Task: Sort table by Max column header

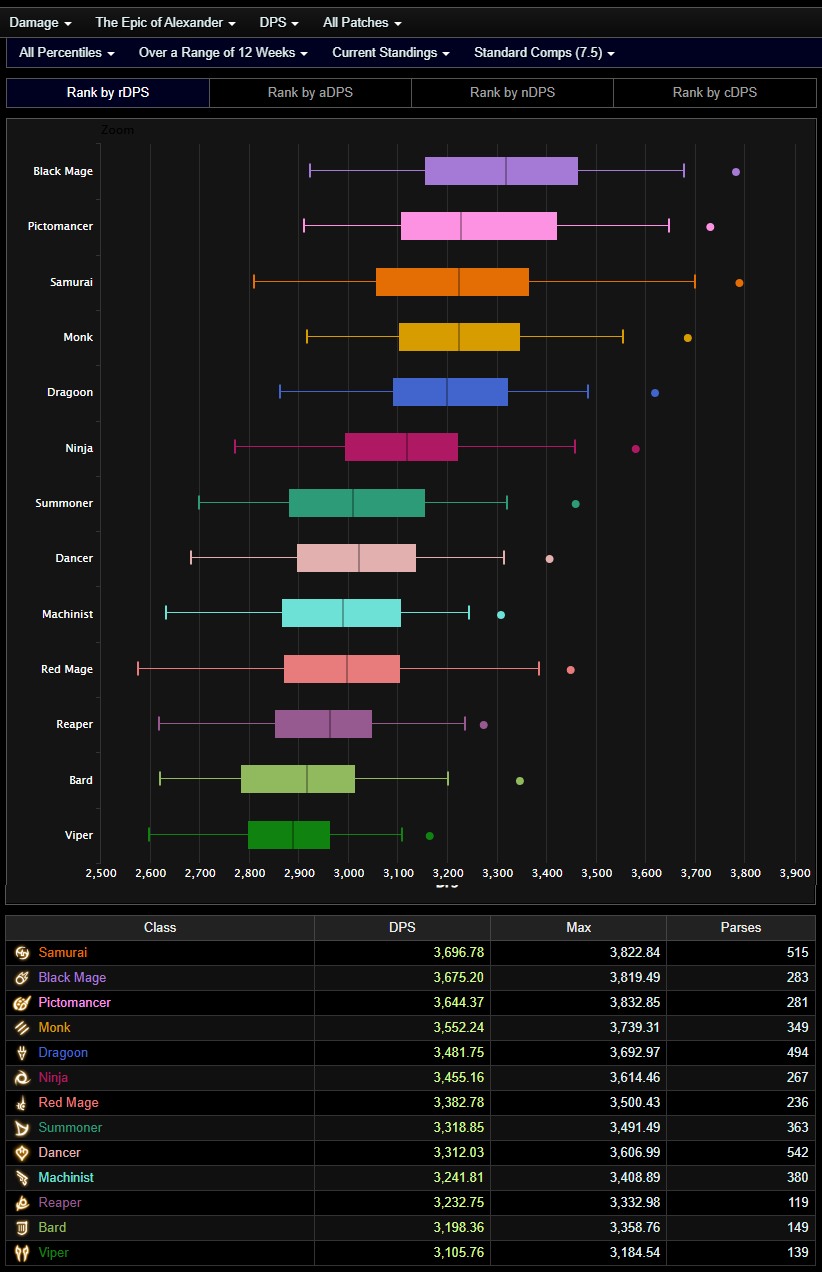Action: pos(578,928)
